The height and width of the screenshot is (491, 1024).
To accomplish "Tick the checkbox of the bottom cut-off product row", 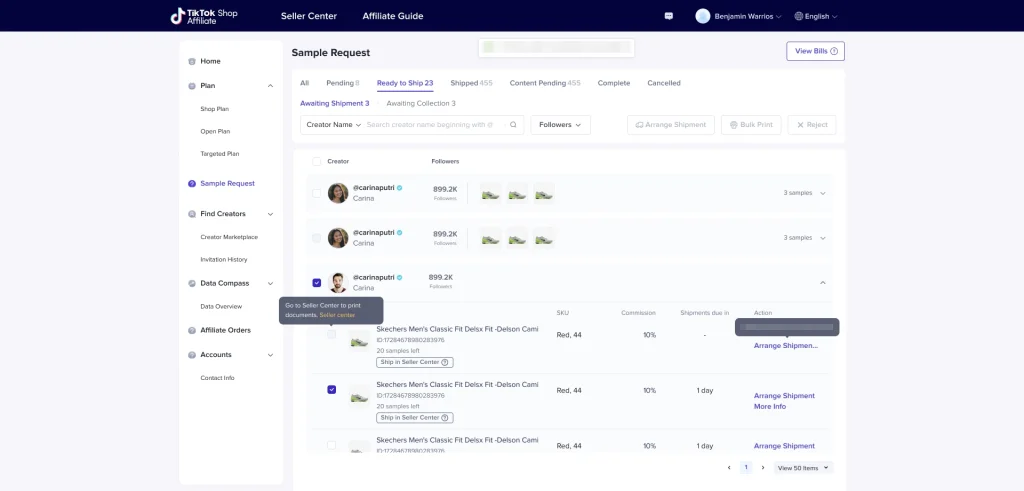I will click(x=332, y=445).
